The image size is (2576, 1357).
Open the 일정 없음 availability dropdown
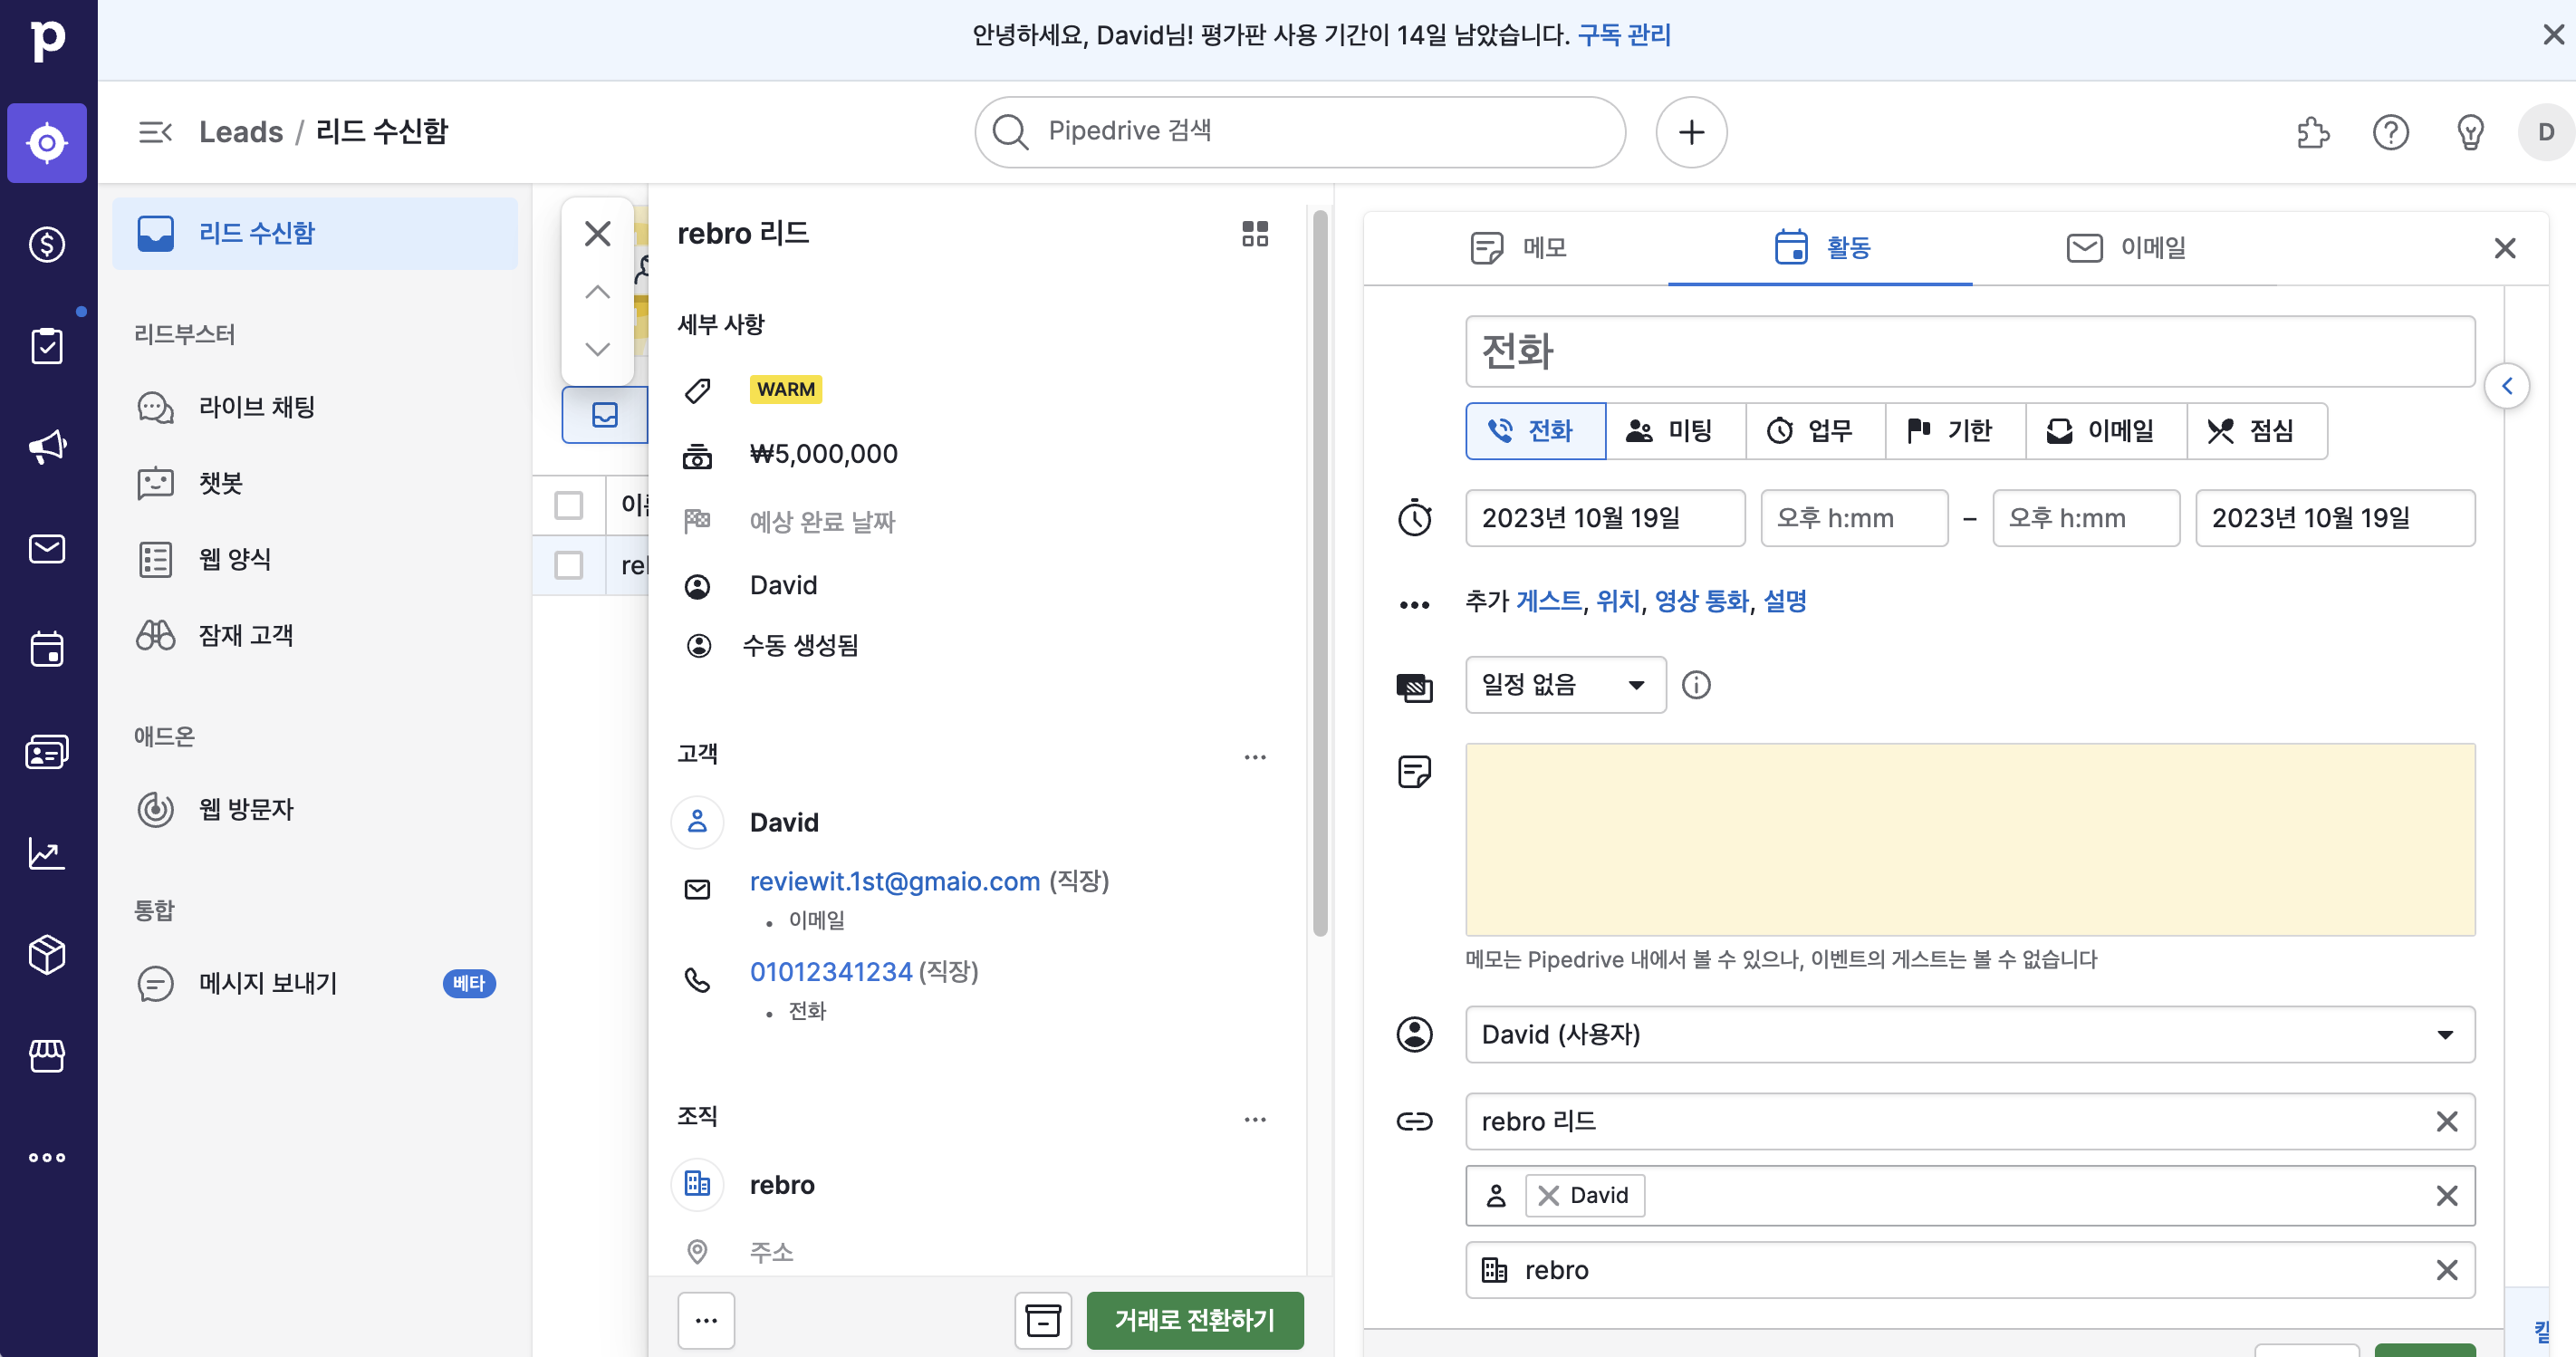tap(1565, 685)
